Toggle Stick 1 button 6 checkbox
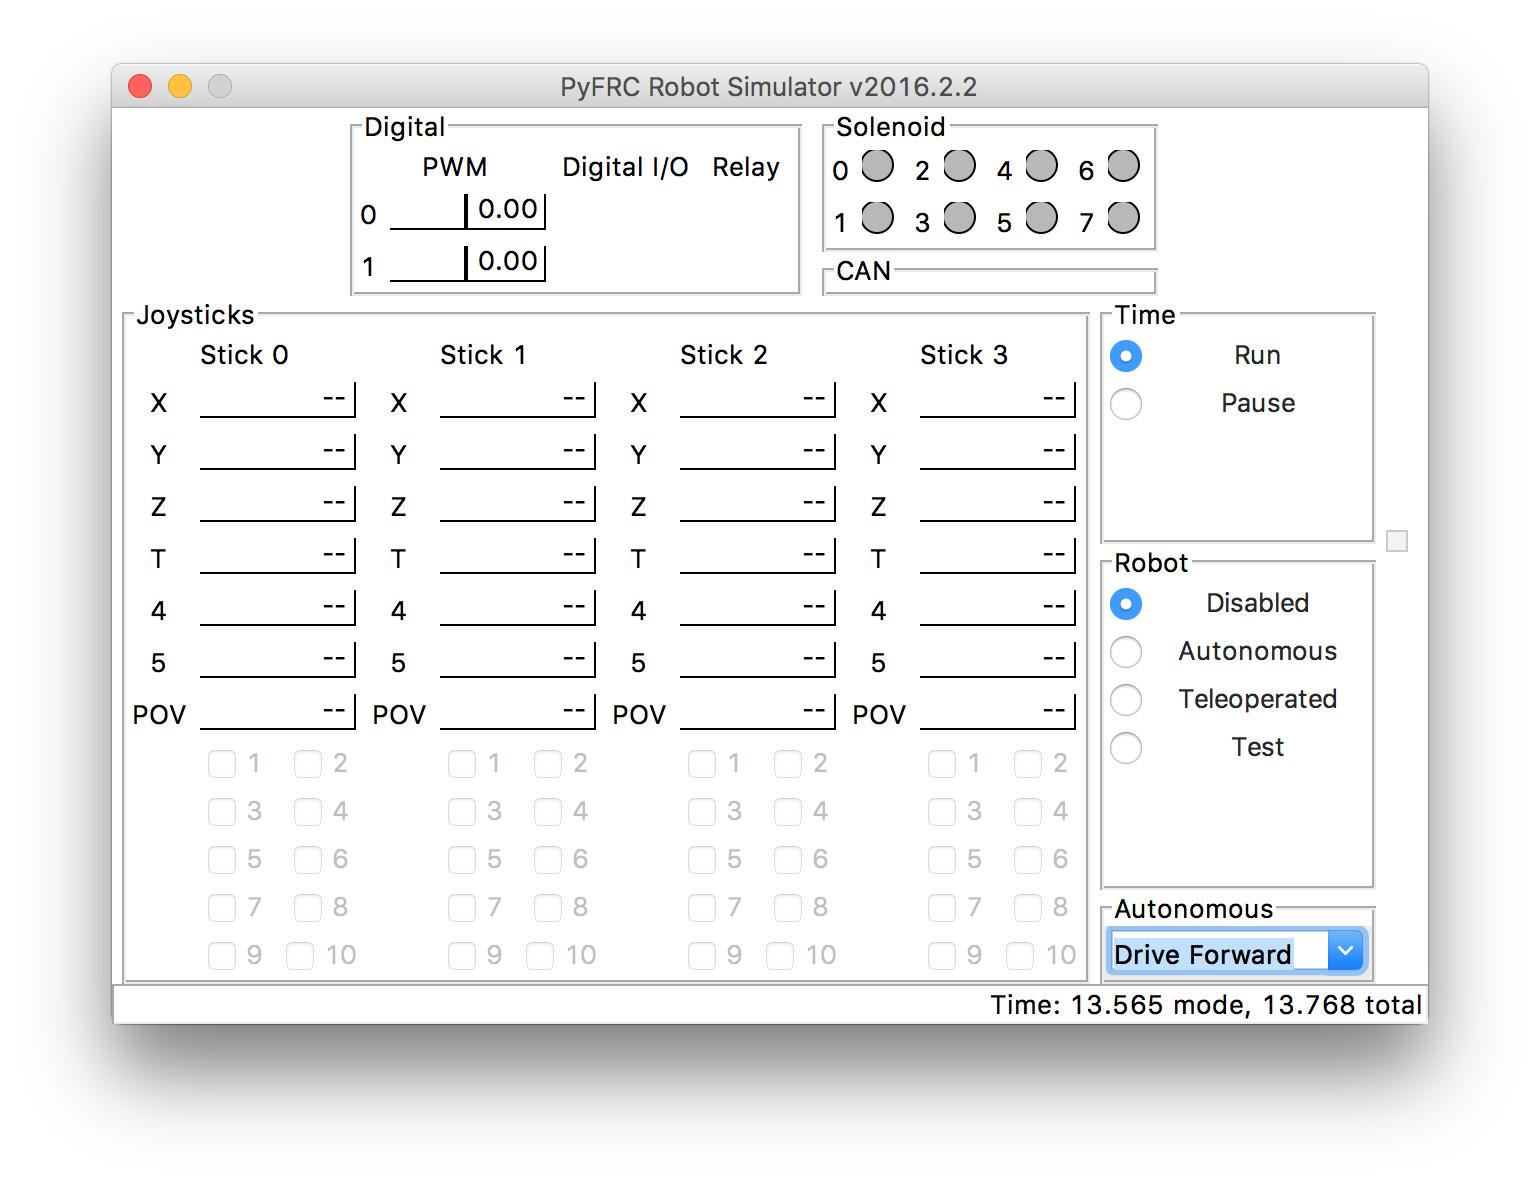 (x=548, y=860)
